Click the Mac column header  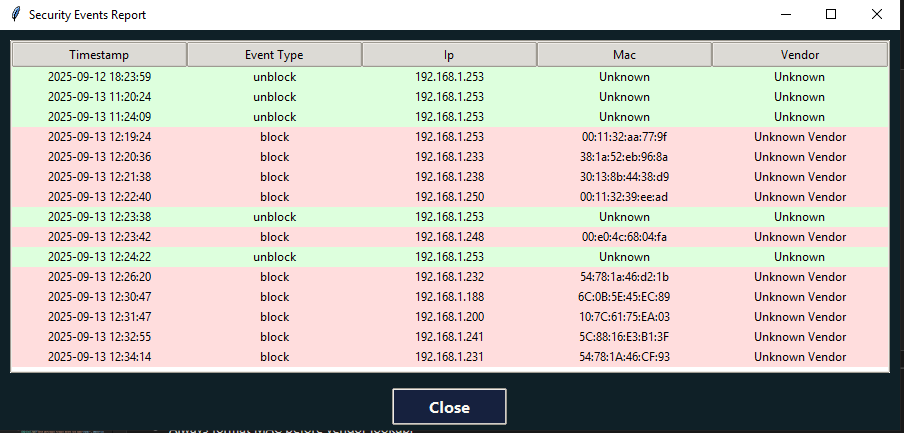tap(624, 55)
